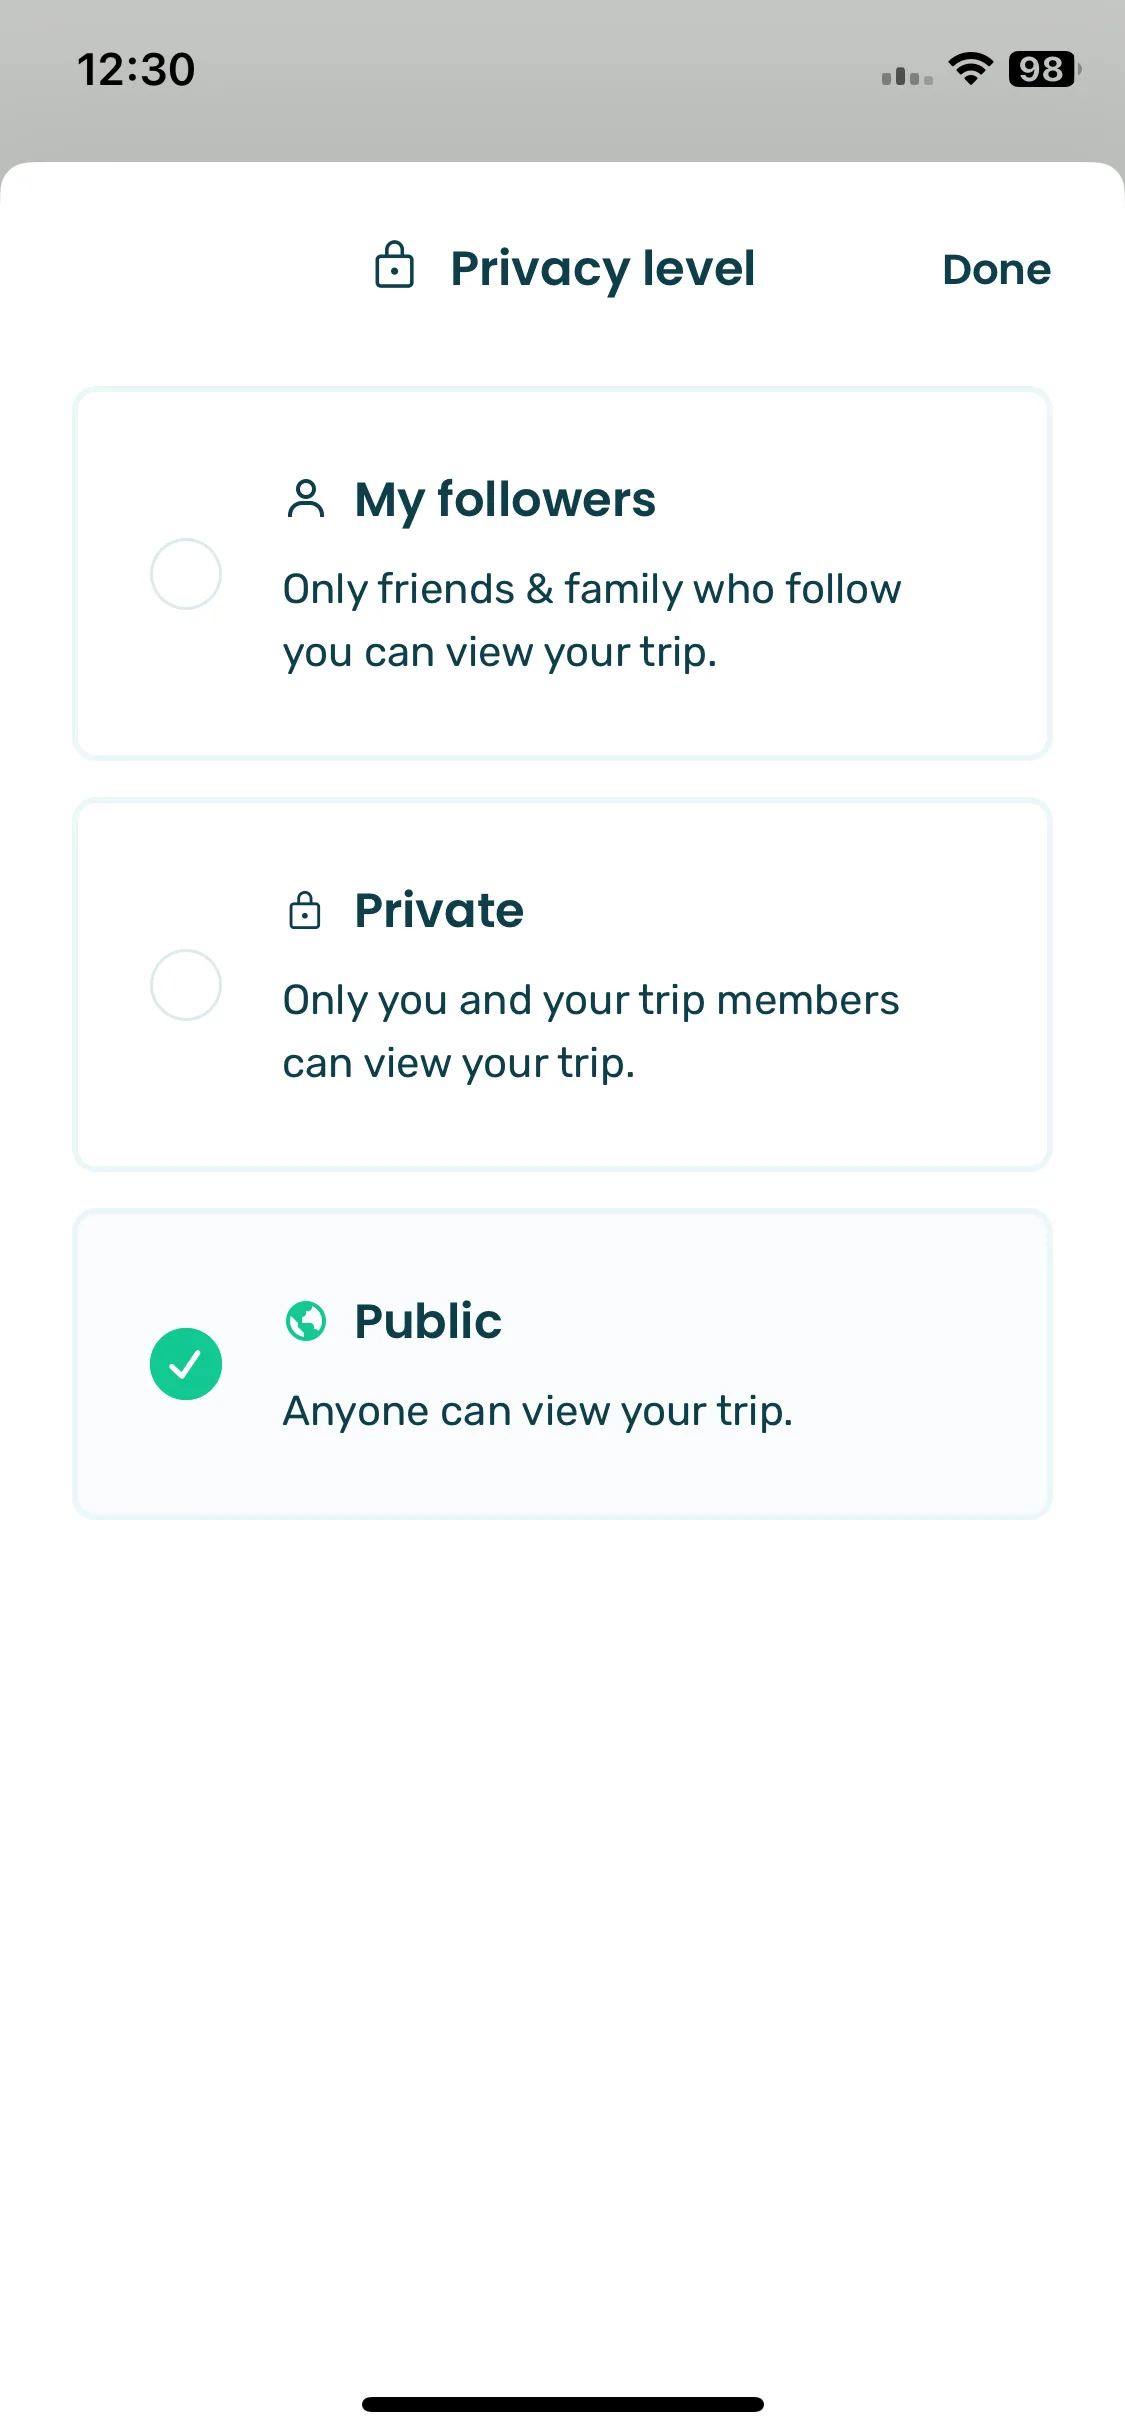Image resolution: width=1125 pixels, height=2436 pixels.
Task: Tap the Privacy level title
Action: (603, 269)
